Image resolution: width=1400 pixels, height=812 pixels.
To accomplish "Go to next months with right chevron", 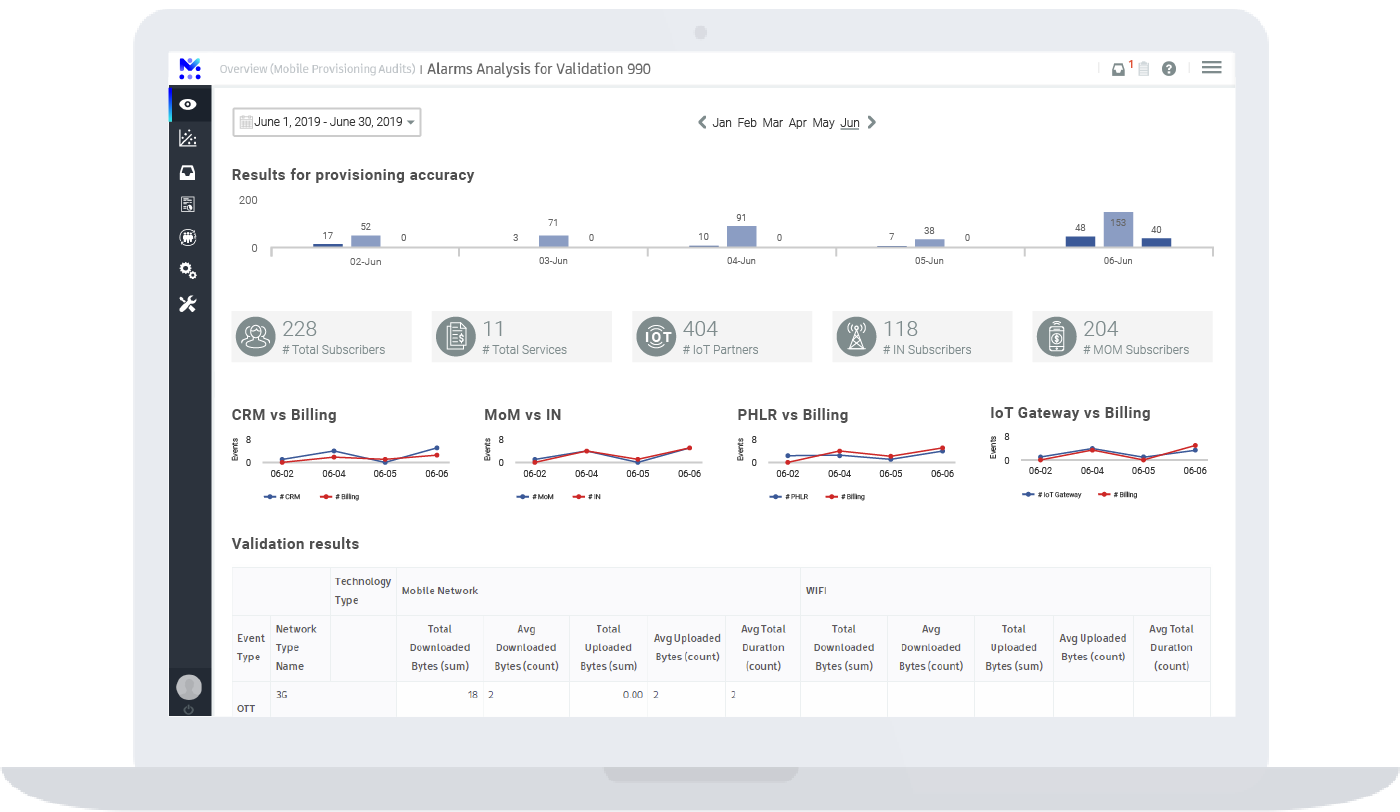I will (871, 122).
